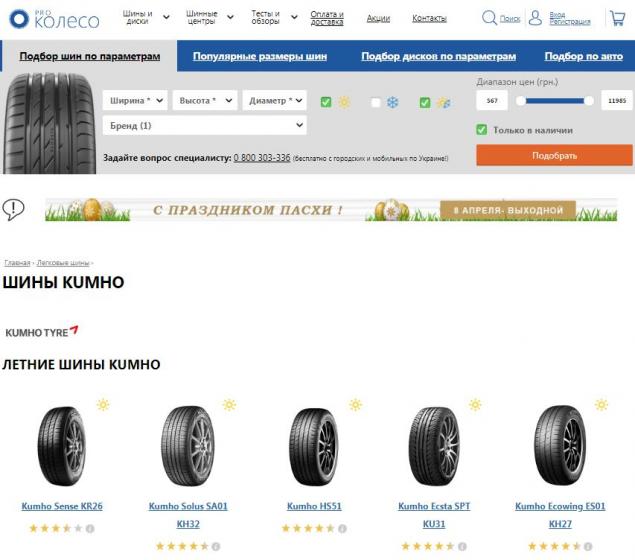Open the Диаметр dropdown
The image size is (635, 560).
click(275, 100)
